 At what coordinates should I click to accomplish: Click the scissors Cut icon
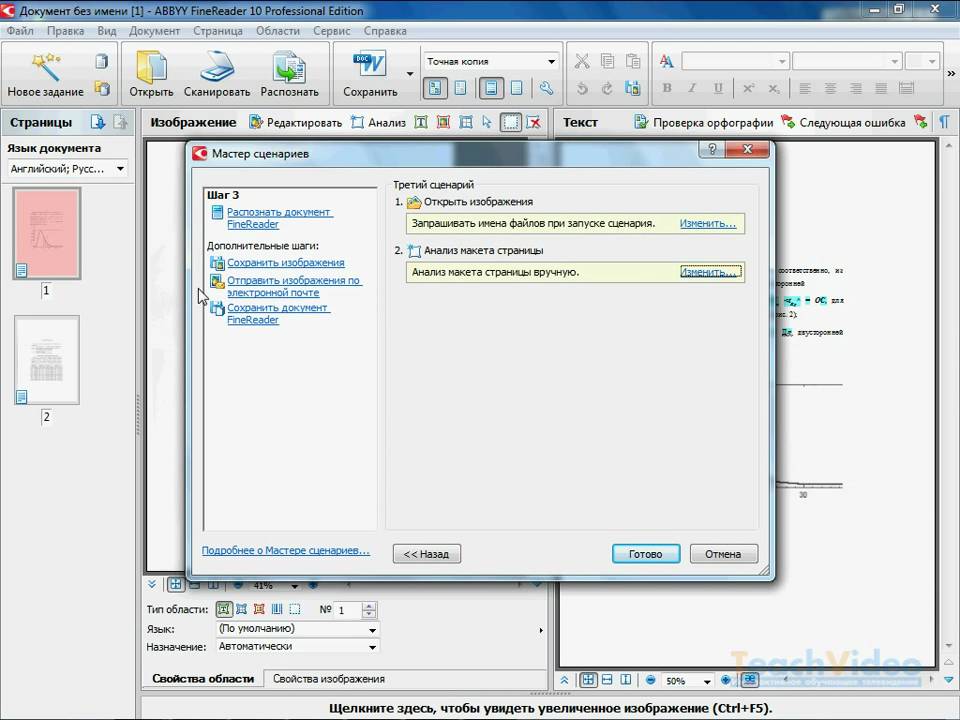(582, 61)
